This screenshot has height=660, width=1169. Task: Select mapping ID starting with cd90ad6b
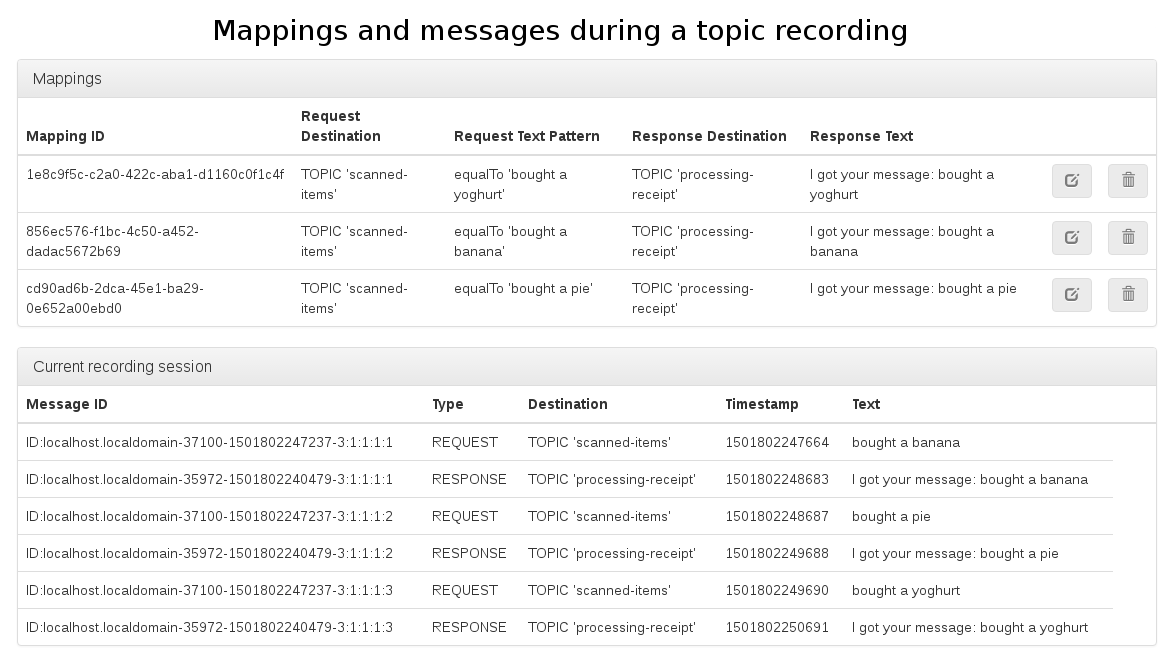pos(115,298)
